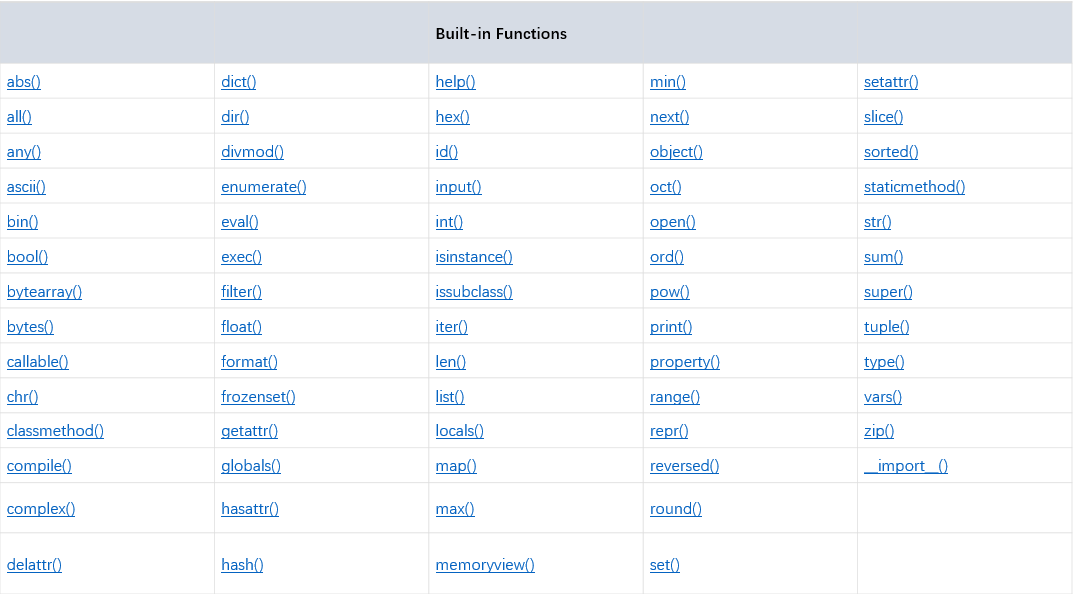Go to the bytearray() entry
This screenshot has width=1075, height=594.
click(x=44, y=292)
